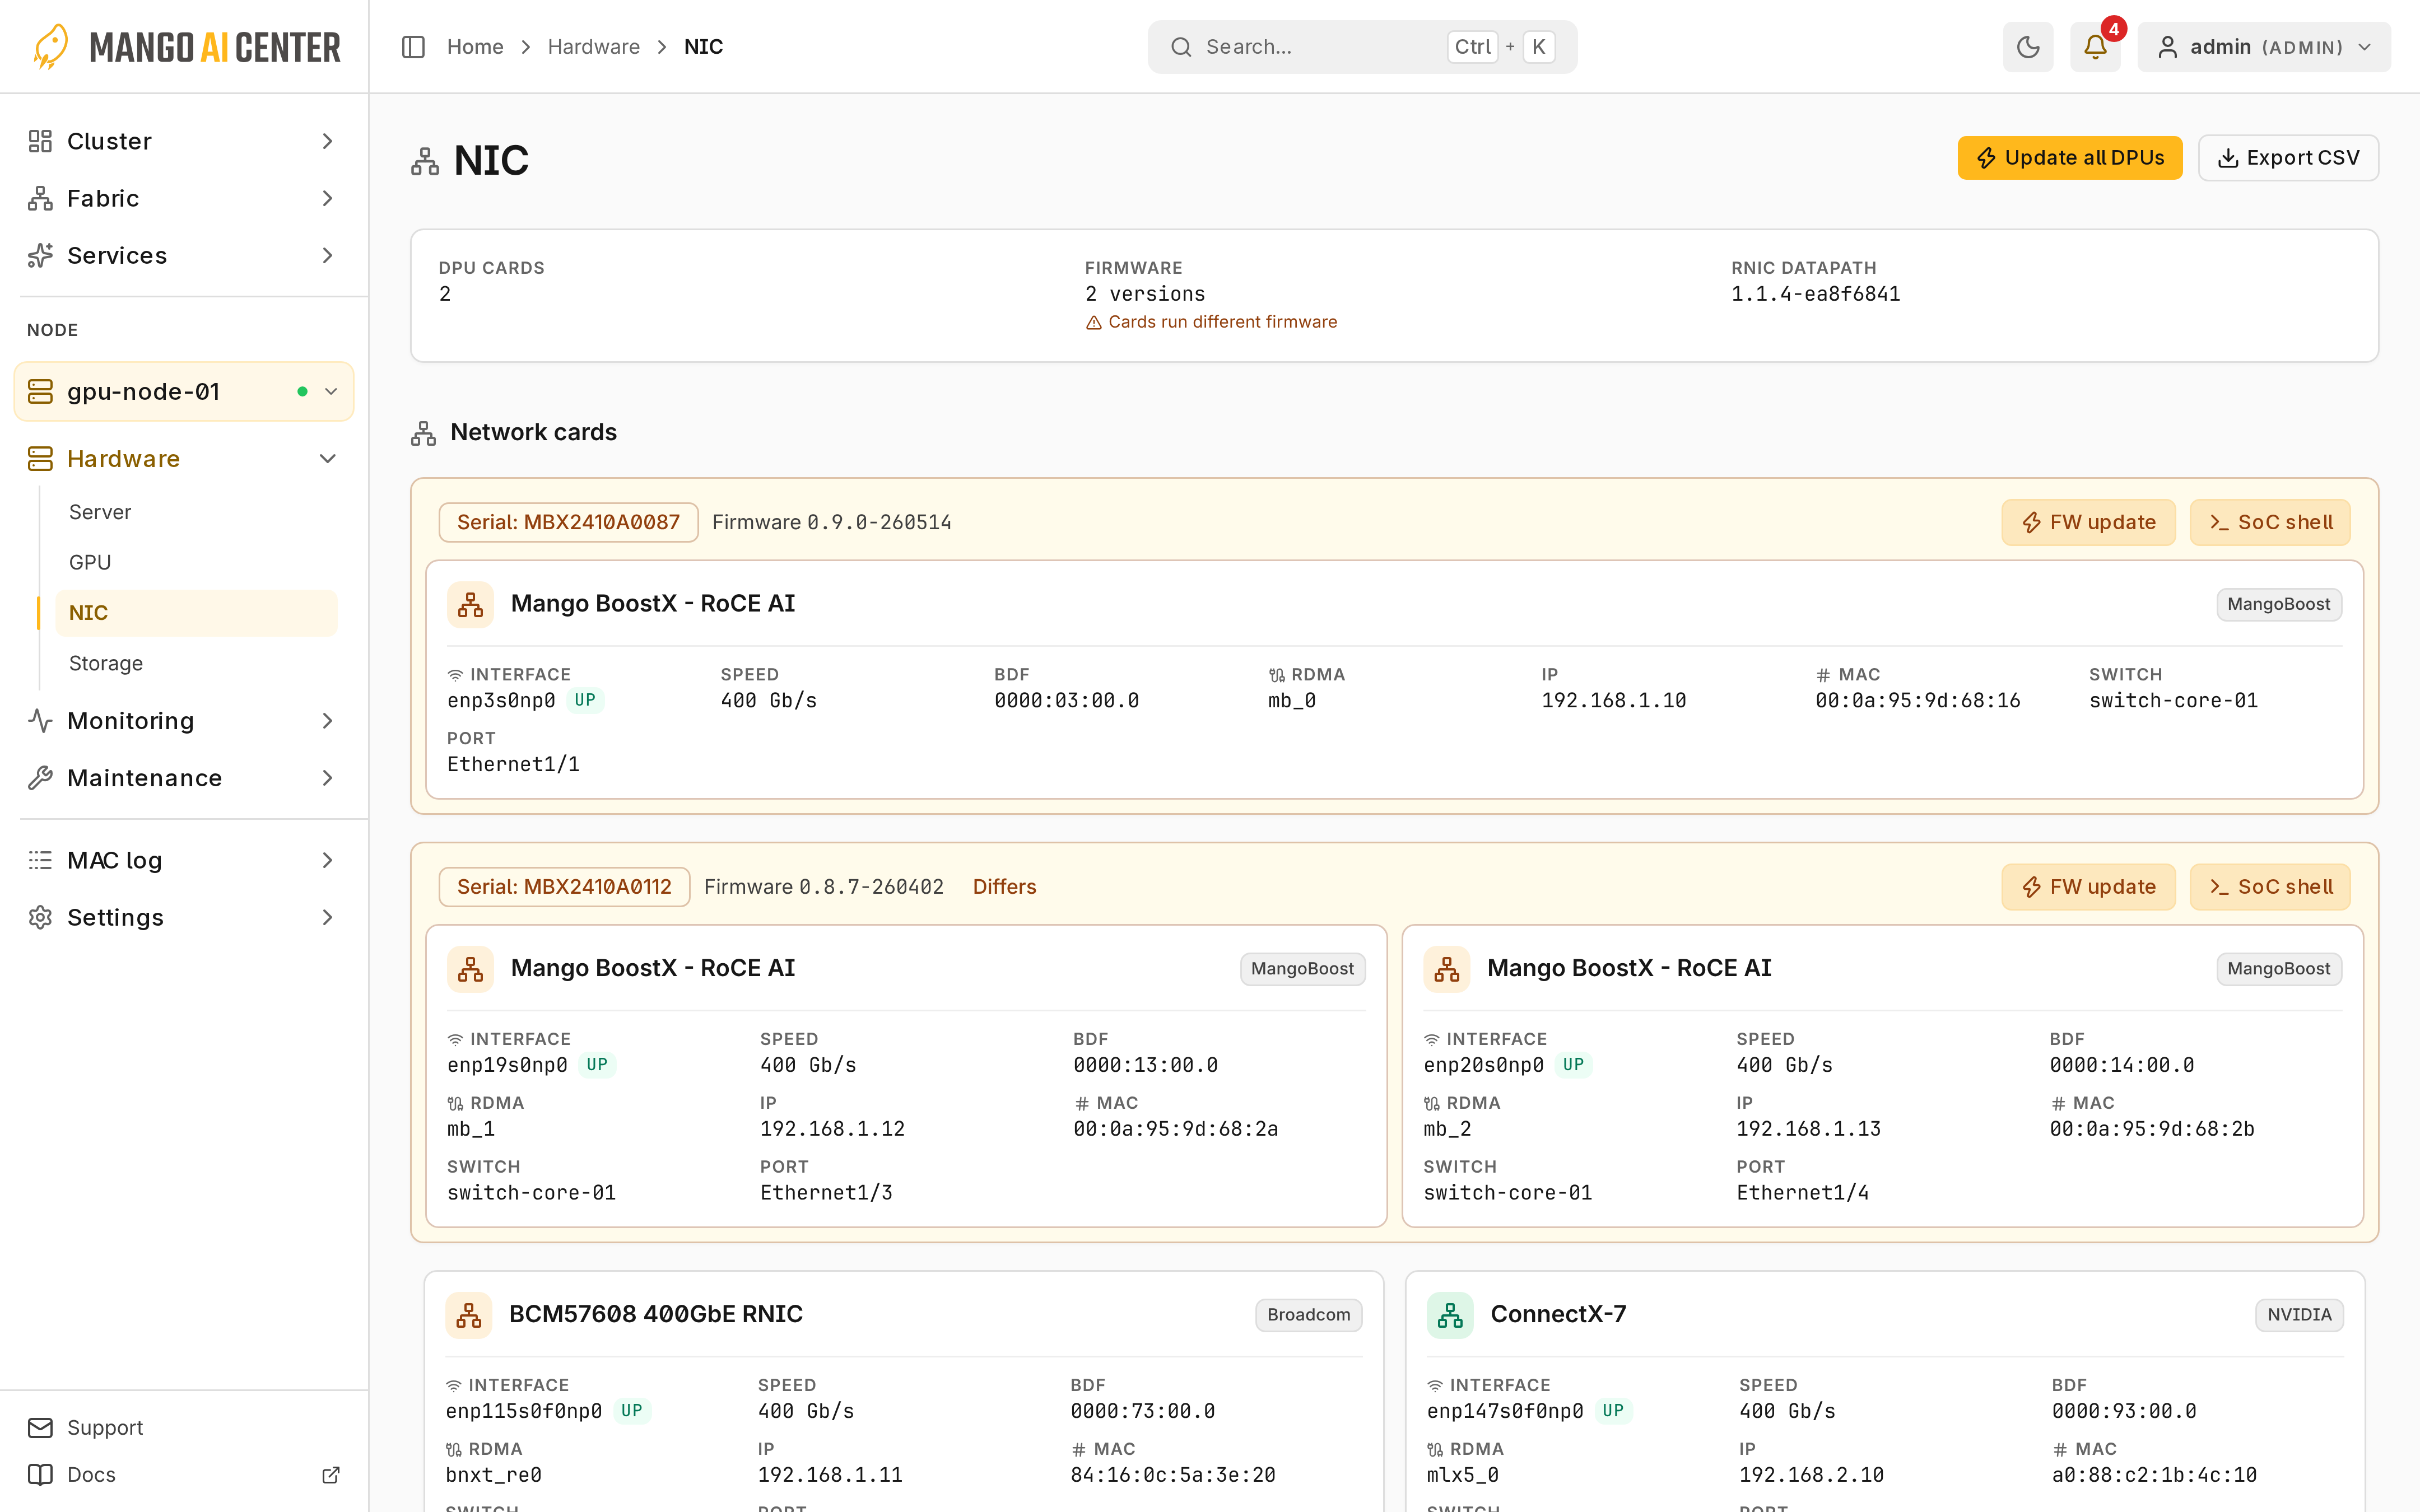Image resolution: width=2420 pixels, height=1512 pixels.
Task: Click the BCM57608 400GbE RNIC card icon
Action: pos(469,1314)
